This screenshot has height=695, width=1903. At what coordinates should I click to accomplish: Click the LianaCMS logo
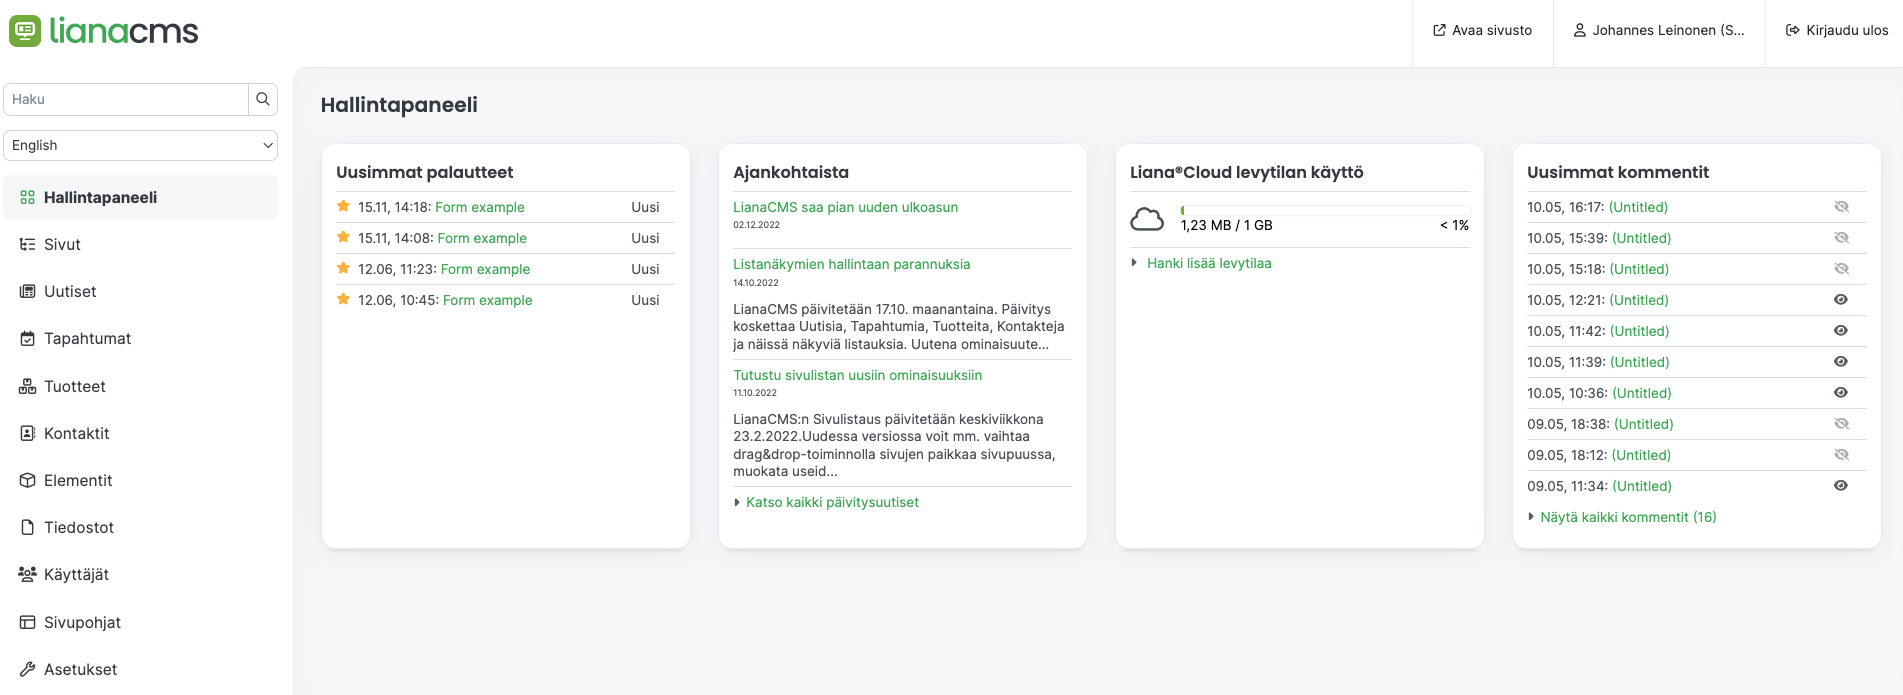104,31
